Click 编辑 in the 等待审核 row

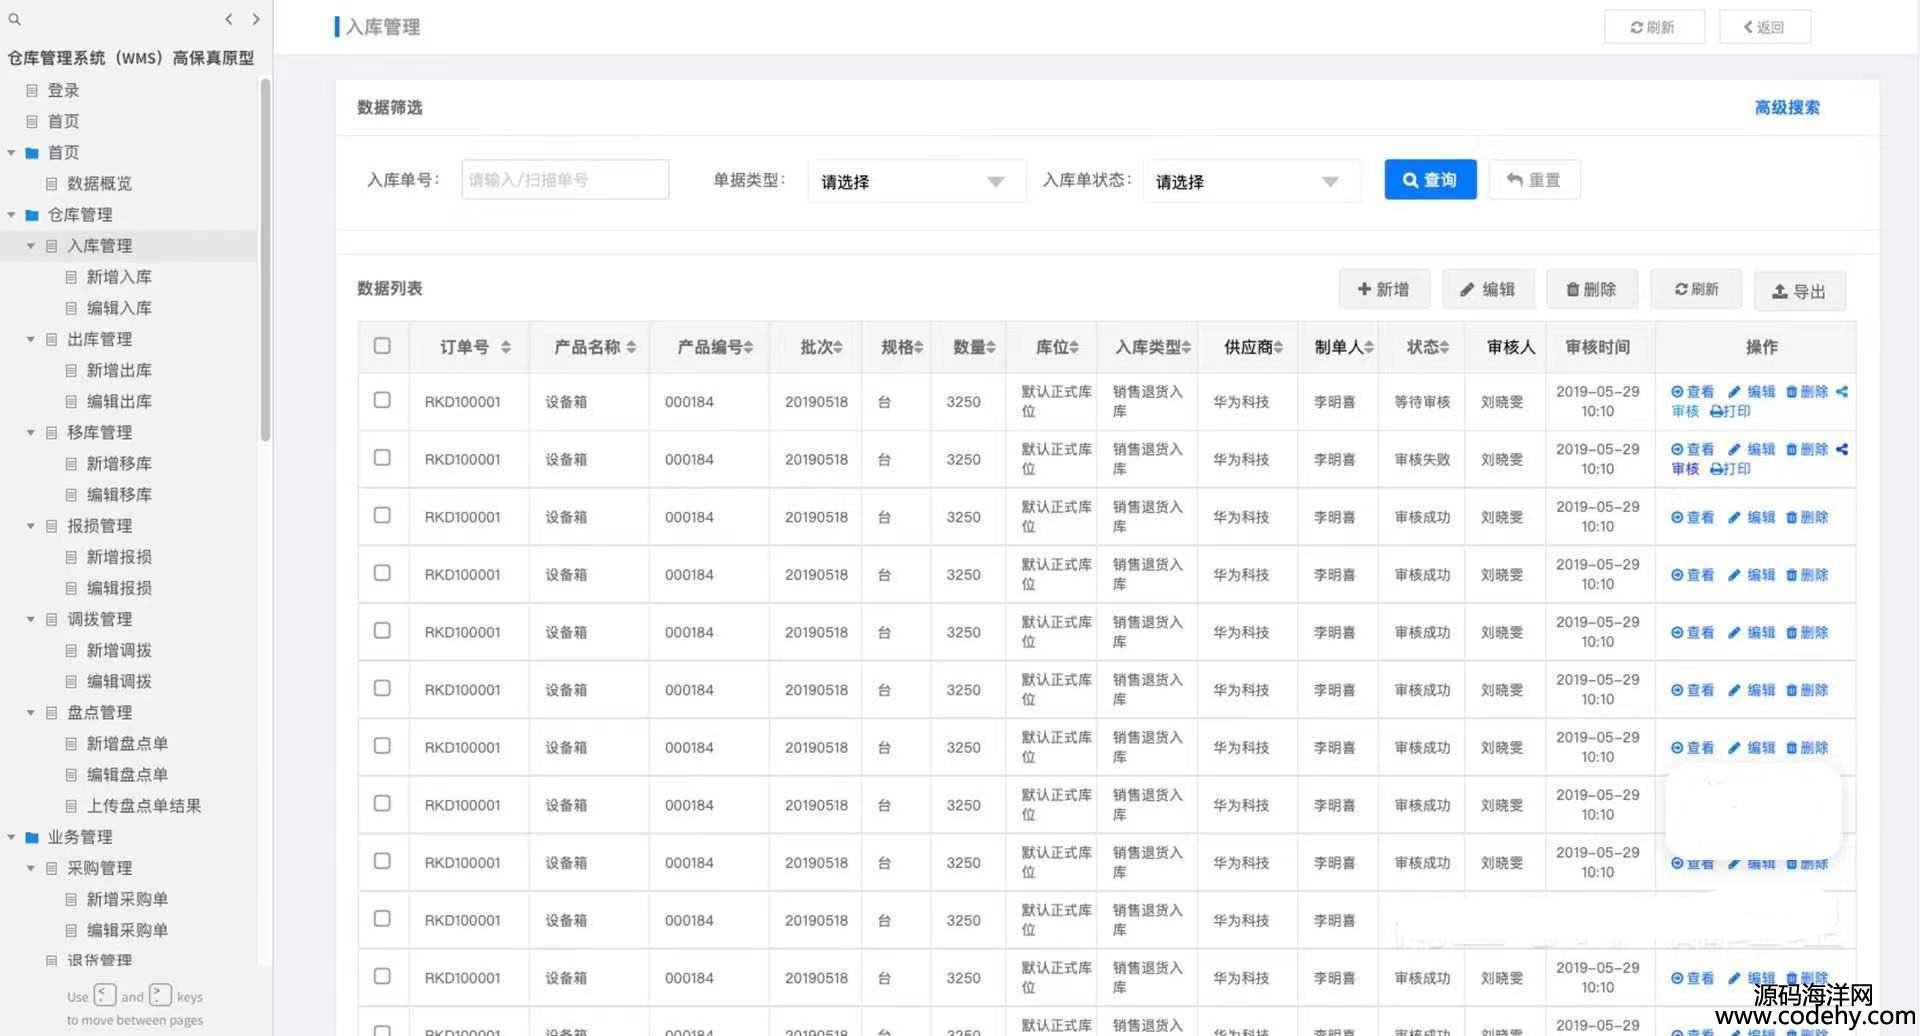[1751, 392]
